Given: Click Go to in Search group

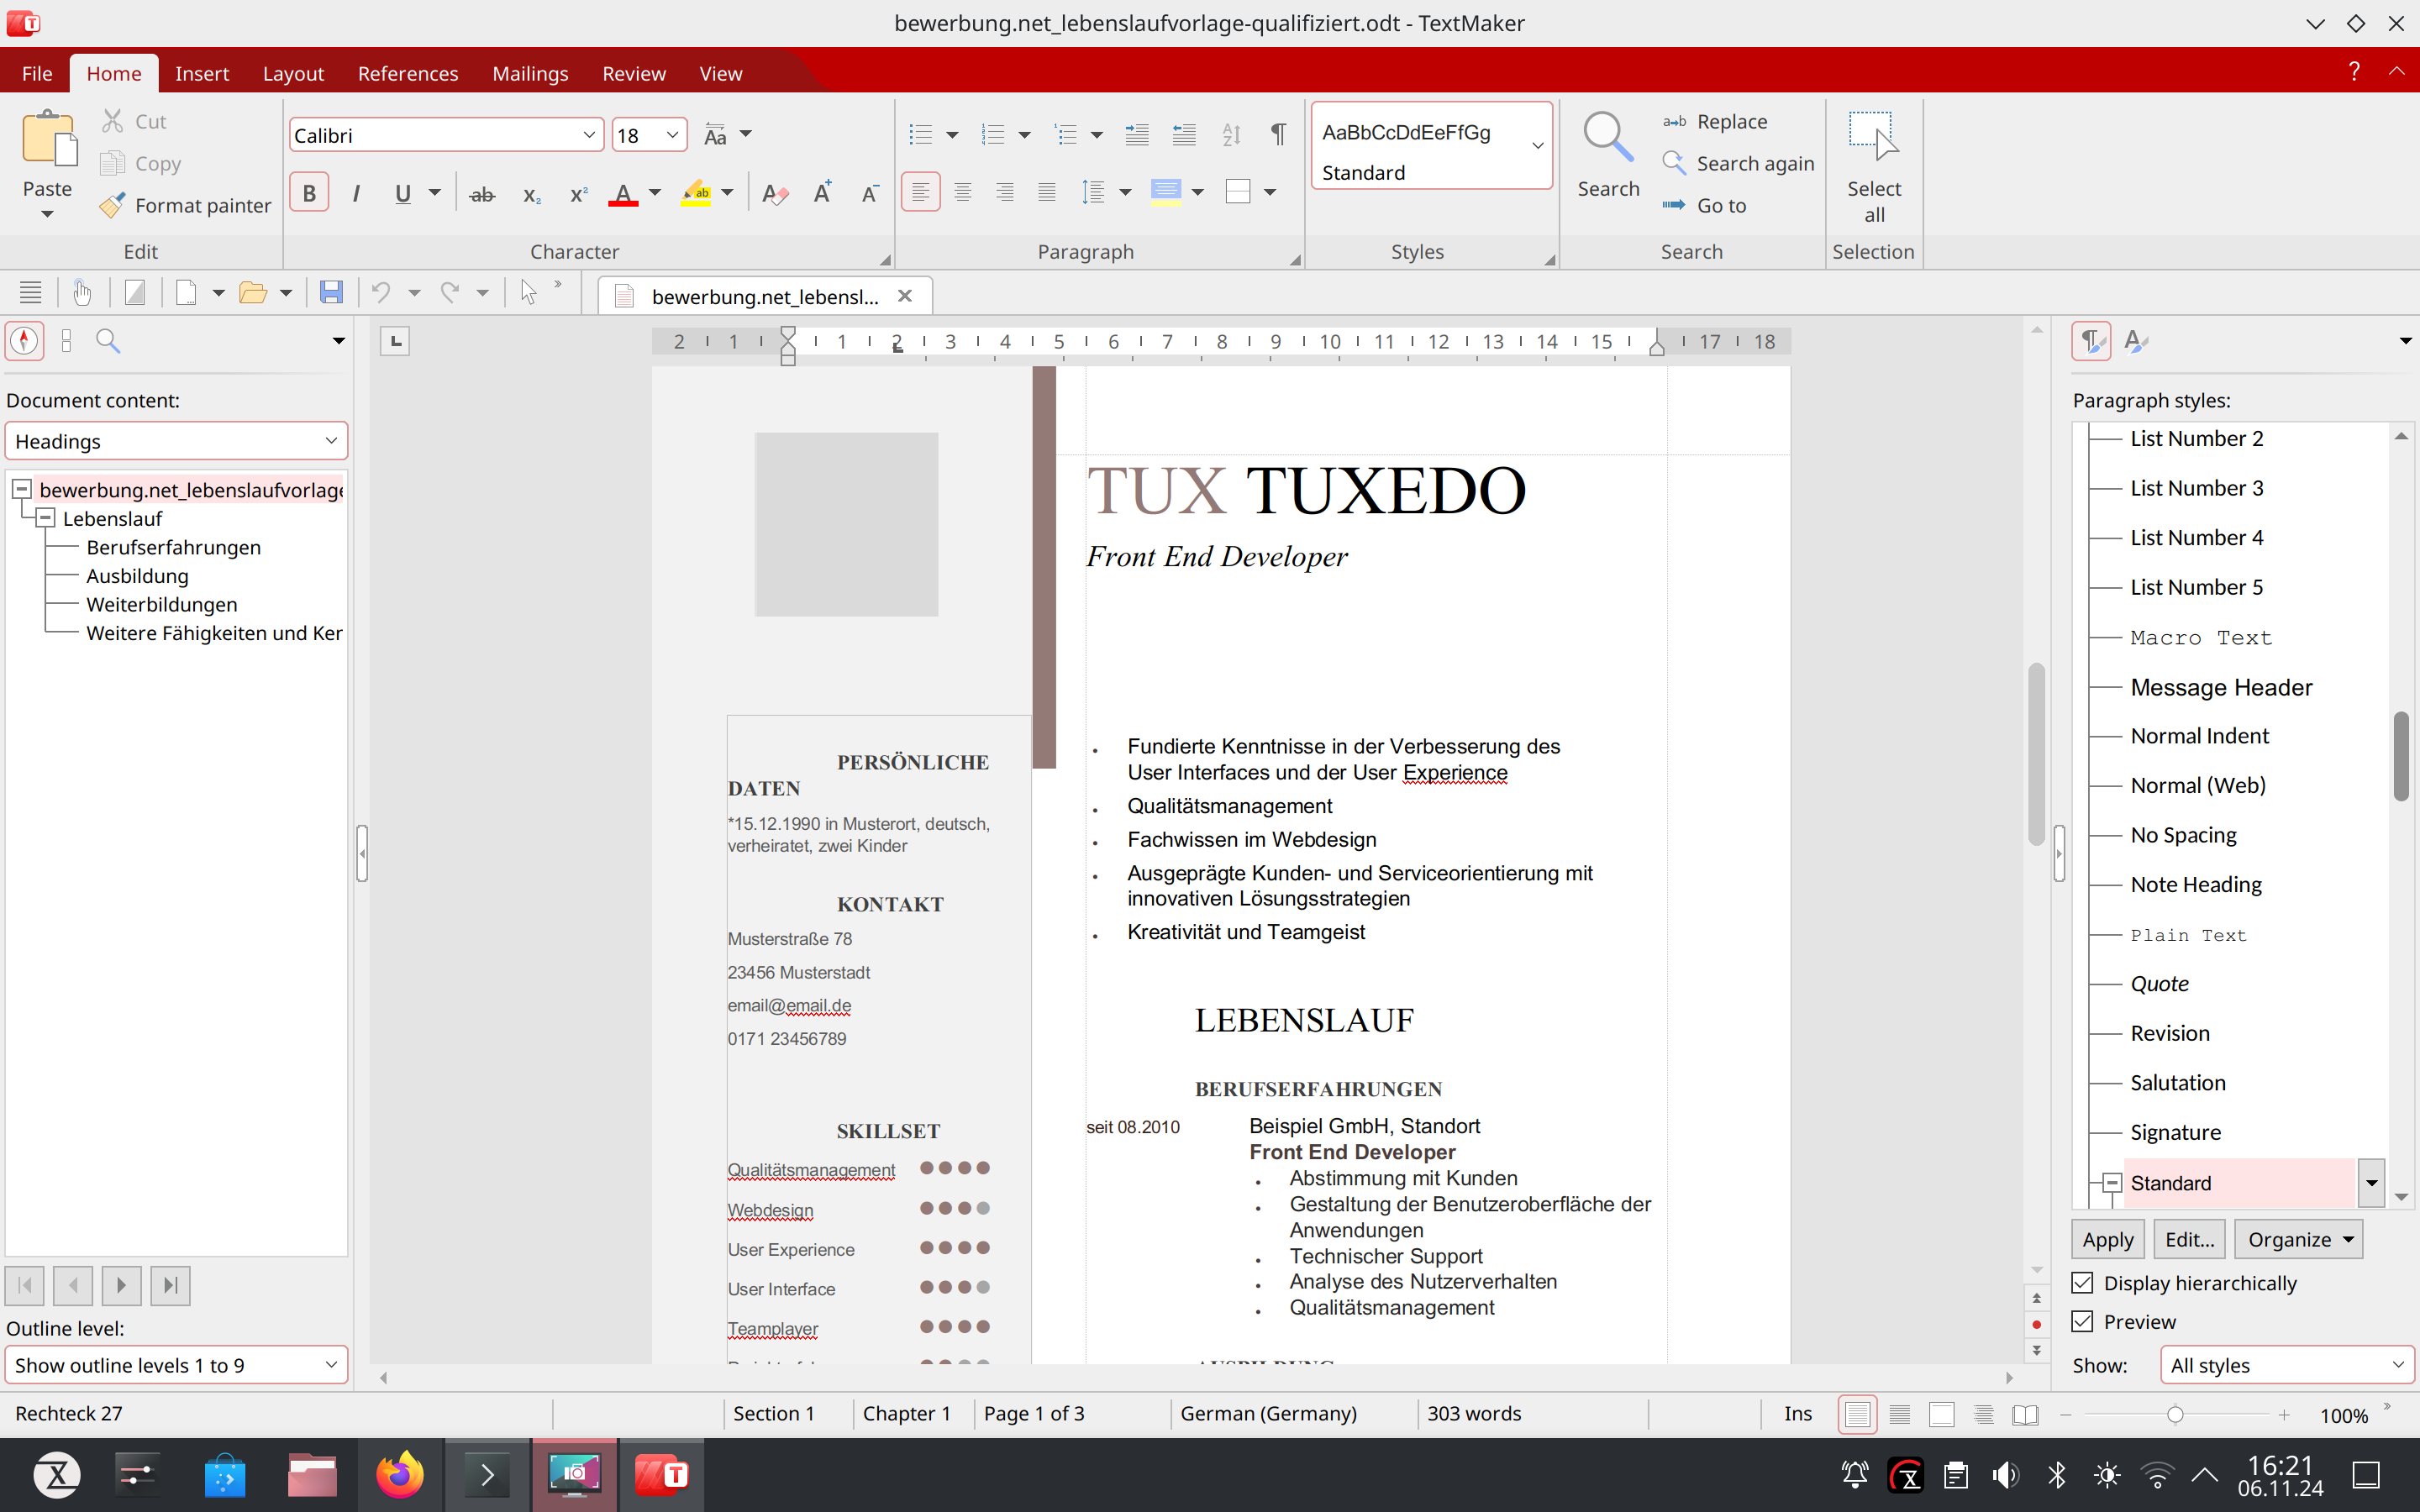Looking at the screenshot, I should coord(1704,205).
